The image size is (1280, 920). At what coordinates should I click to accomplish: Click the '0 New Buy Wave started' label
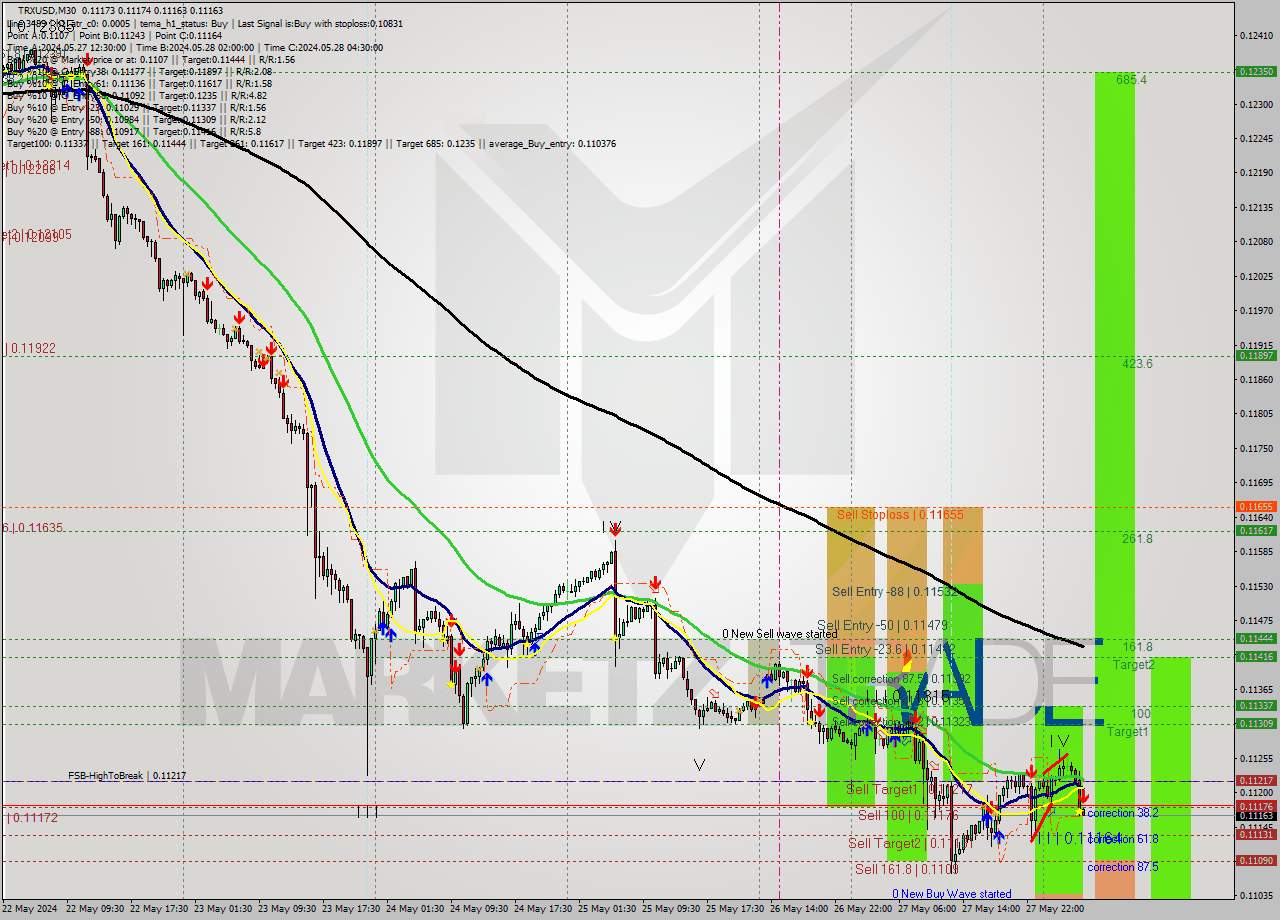[952, 892]
